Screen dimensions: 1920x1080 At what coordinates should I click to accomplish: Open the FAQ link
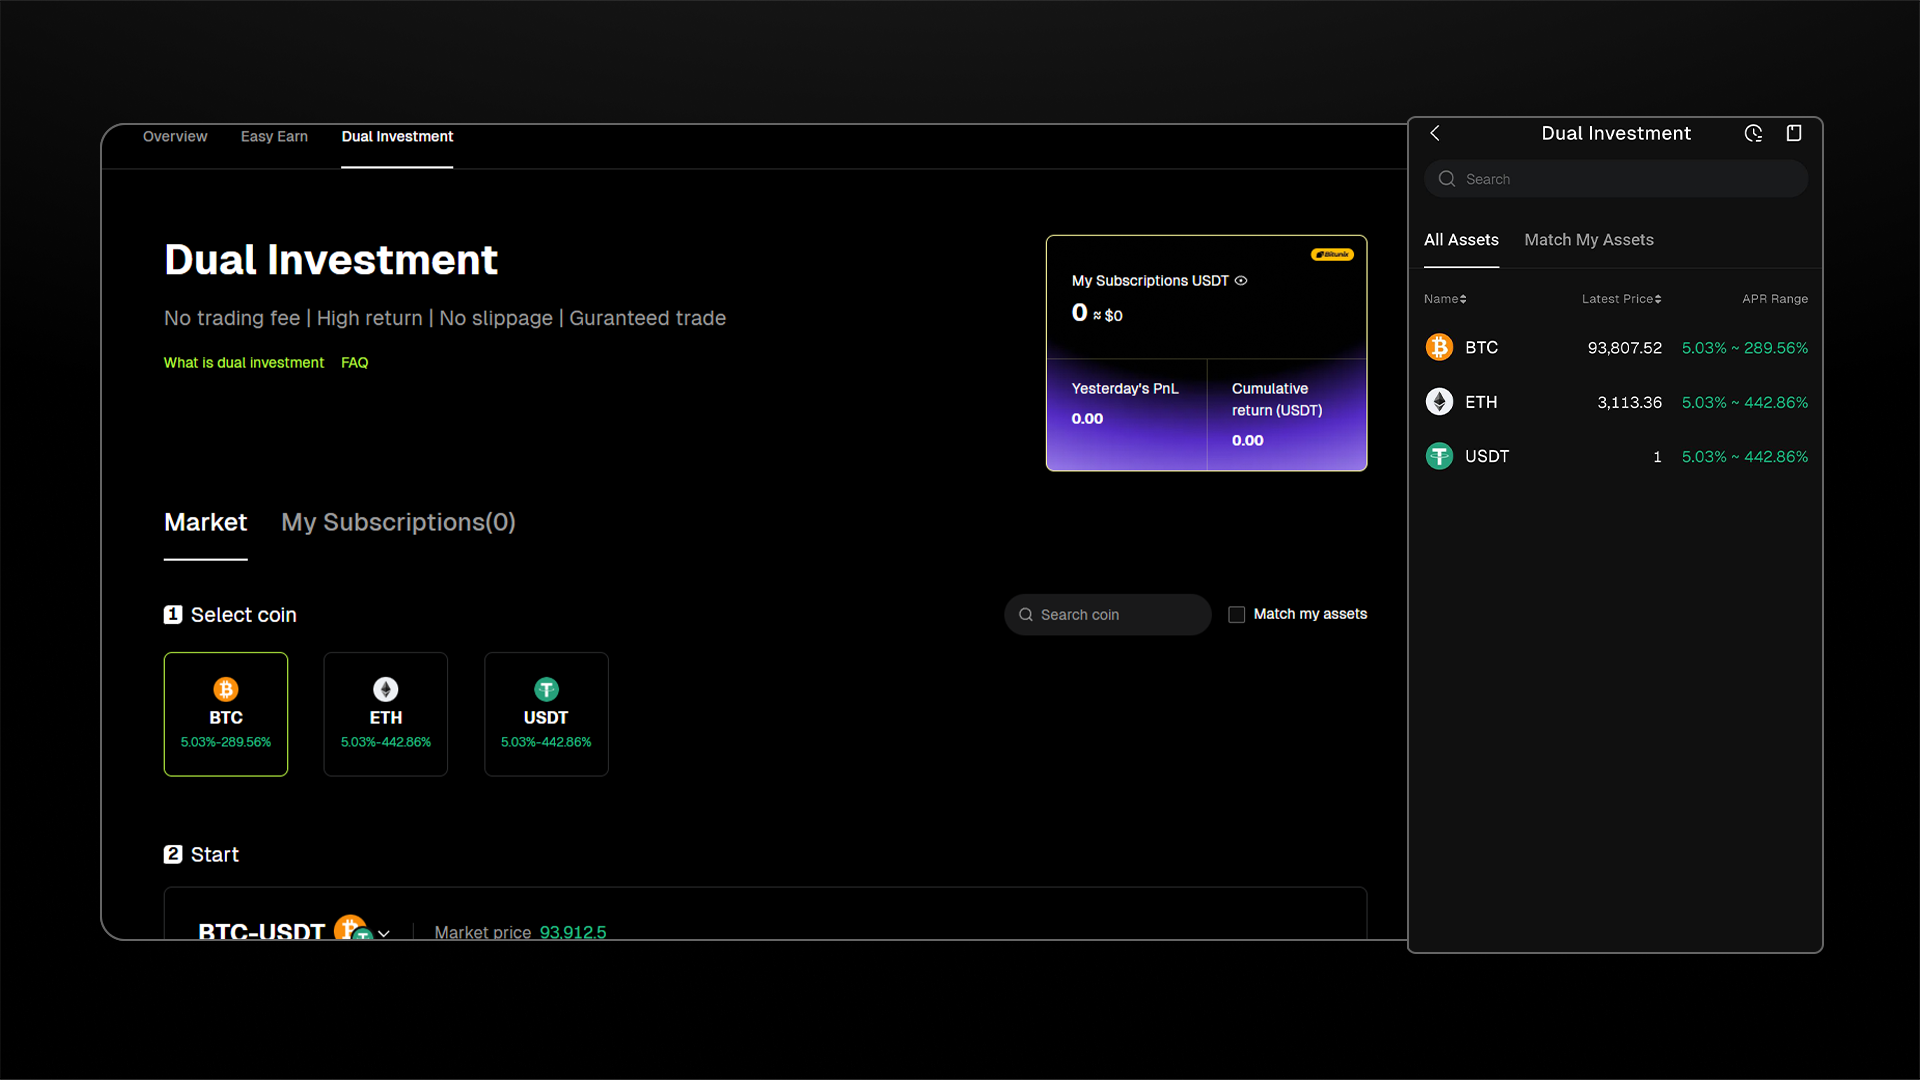click(x=354, y=362)
